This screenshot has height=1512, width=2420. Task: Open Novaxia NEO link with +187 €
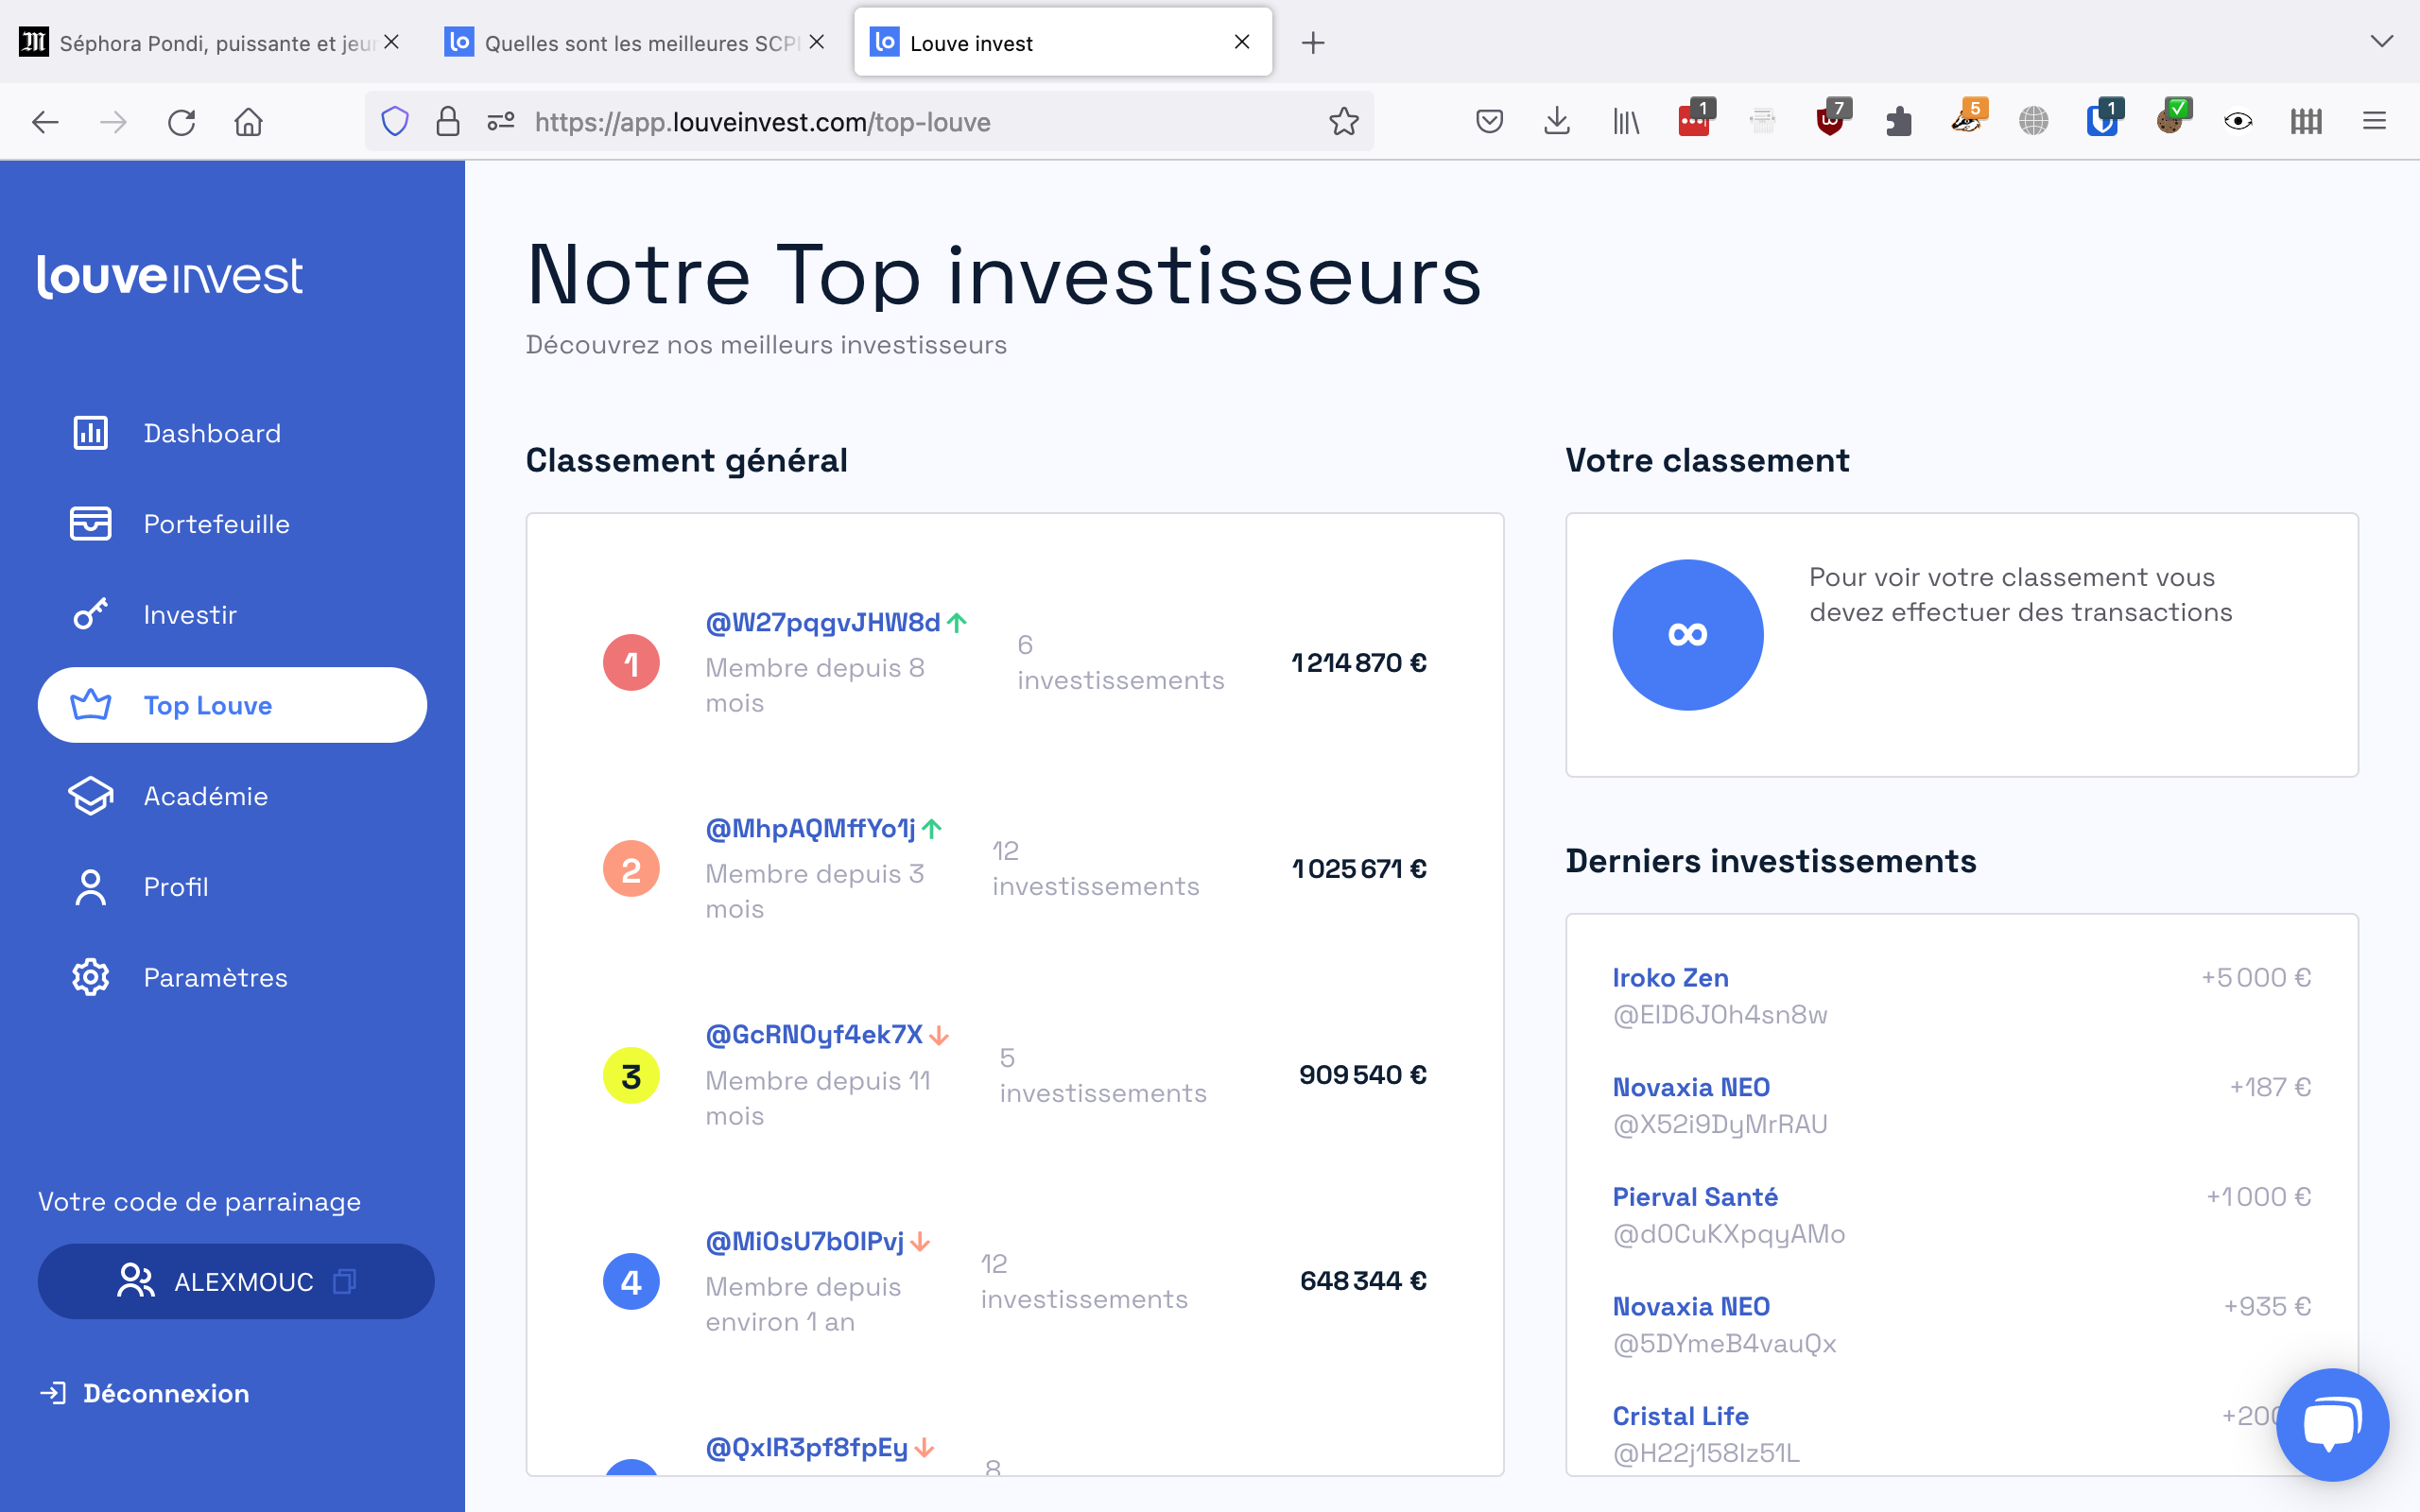click(1691, 1087)
